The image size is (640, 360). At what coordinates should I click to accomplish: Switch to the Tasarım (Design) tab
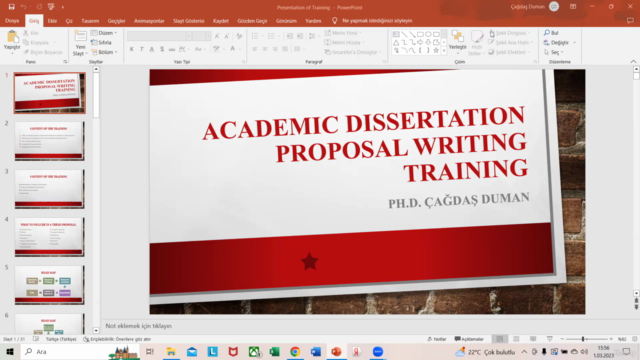90,20
